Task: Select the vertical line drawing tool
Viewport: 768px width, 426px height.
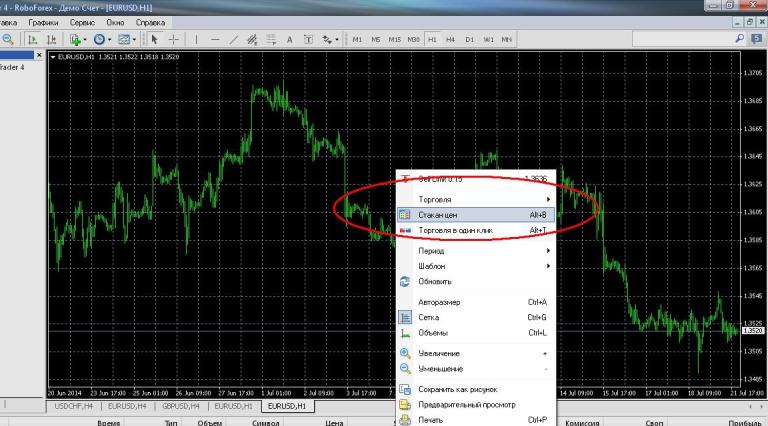Action: [196, 39]
